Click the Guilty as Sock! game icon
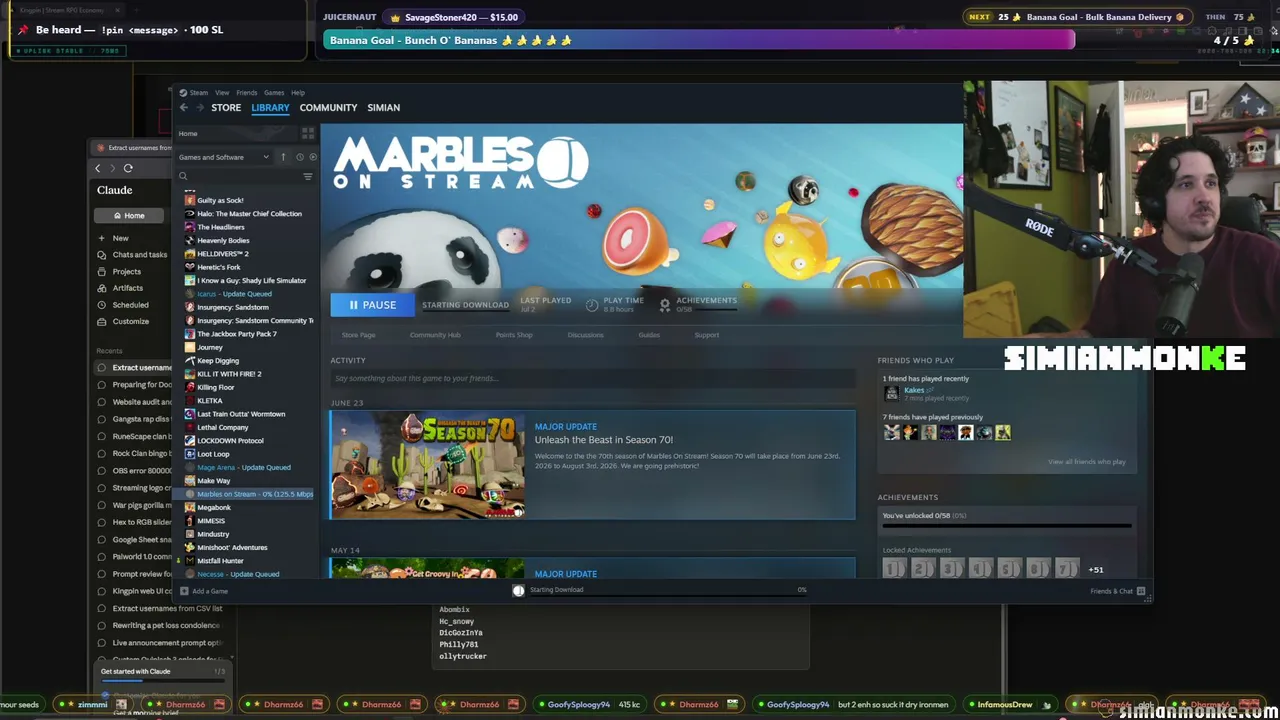This screenshot has height=720, width=1280. pos(190,200)
